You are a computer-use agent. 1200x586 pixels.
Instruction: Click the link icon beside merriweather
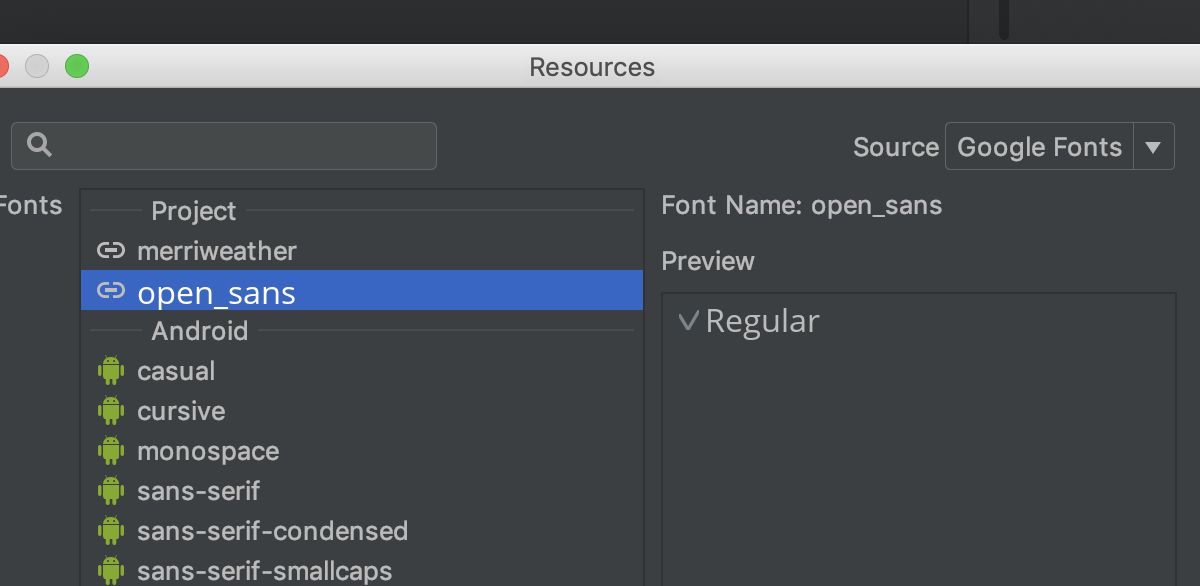point(111,250)
